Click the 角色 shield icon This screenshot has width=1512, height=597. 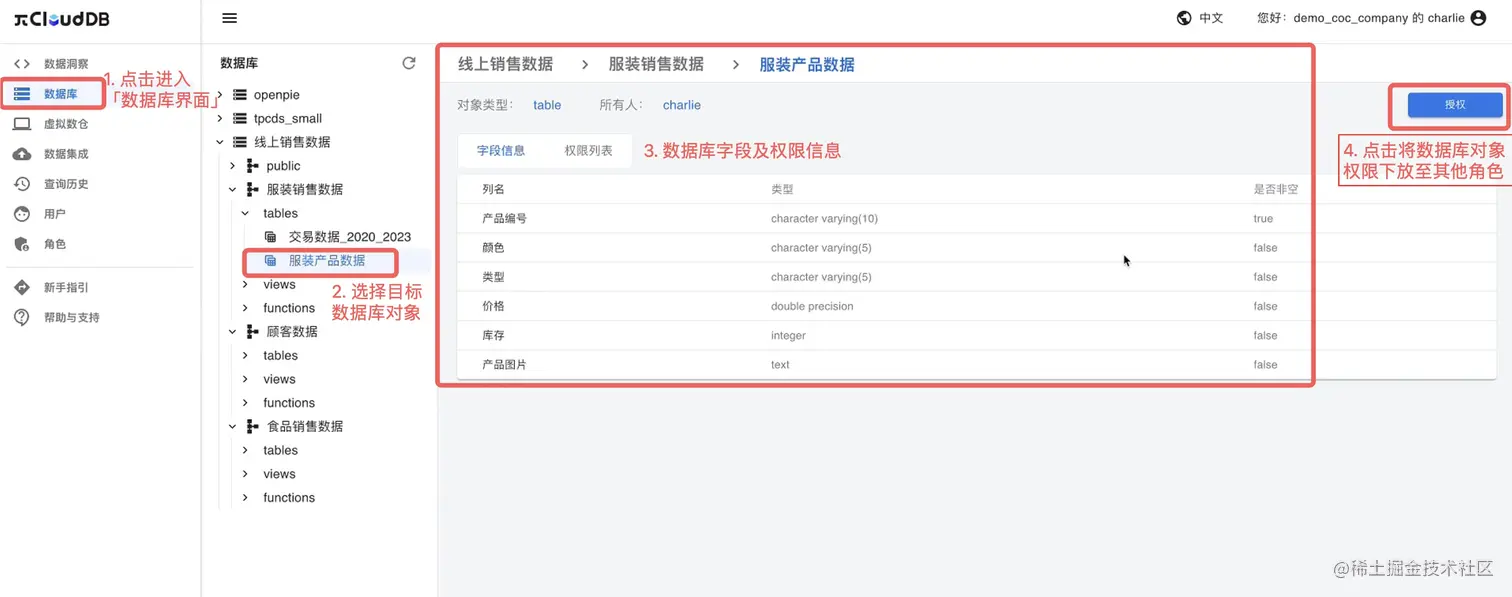21,244
